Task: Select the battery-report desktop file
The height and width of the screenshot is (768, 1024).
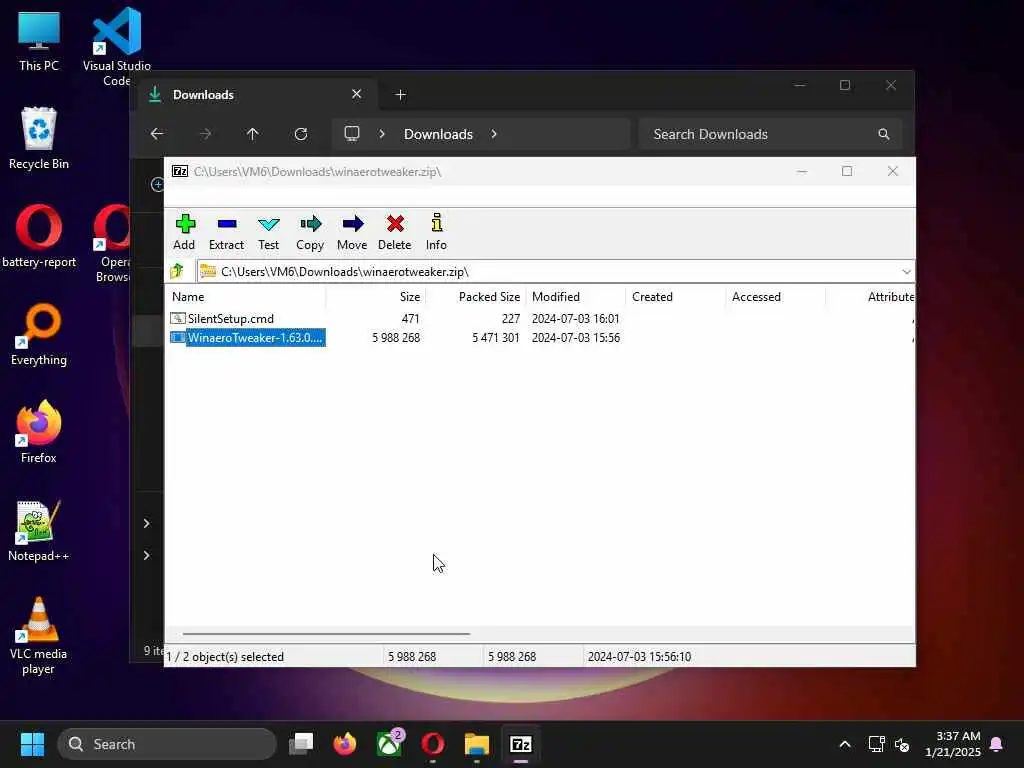Action: [x=39, y=236]
